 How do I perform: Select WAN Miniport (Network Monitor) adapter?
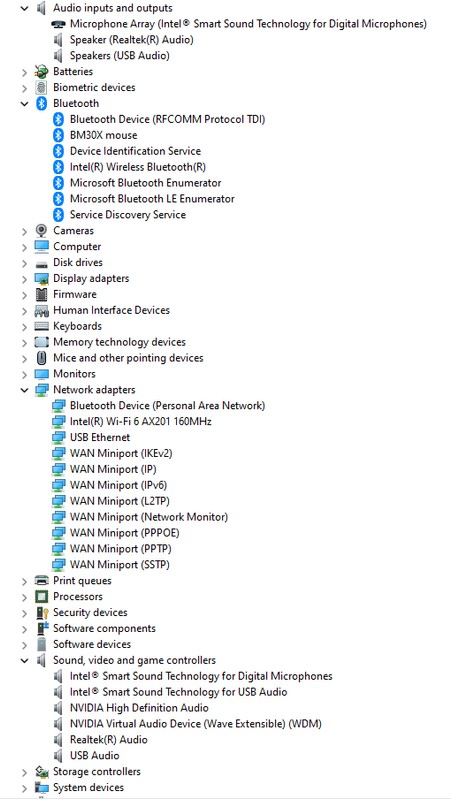[x=149, y=517]
